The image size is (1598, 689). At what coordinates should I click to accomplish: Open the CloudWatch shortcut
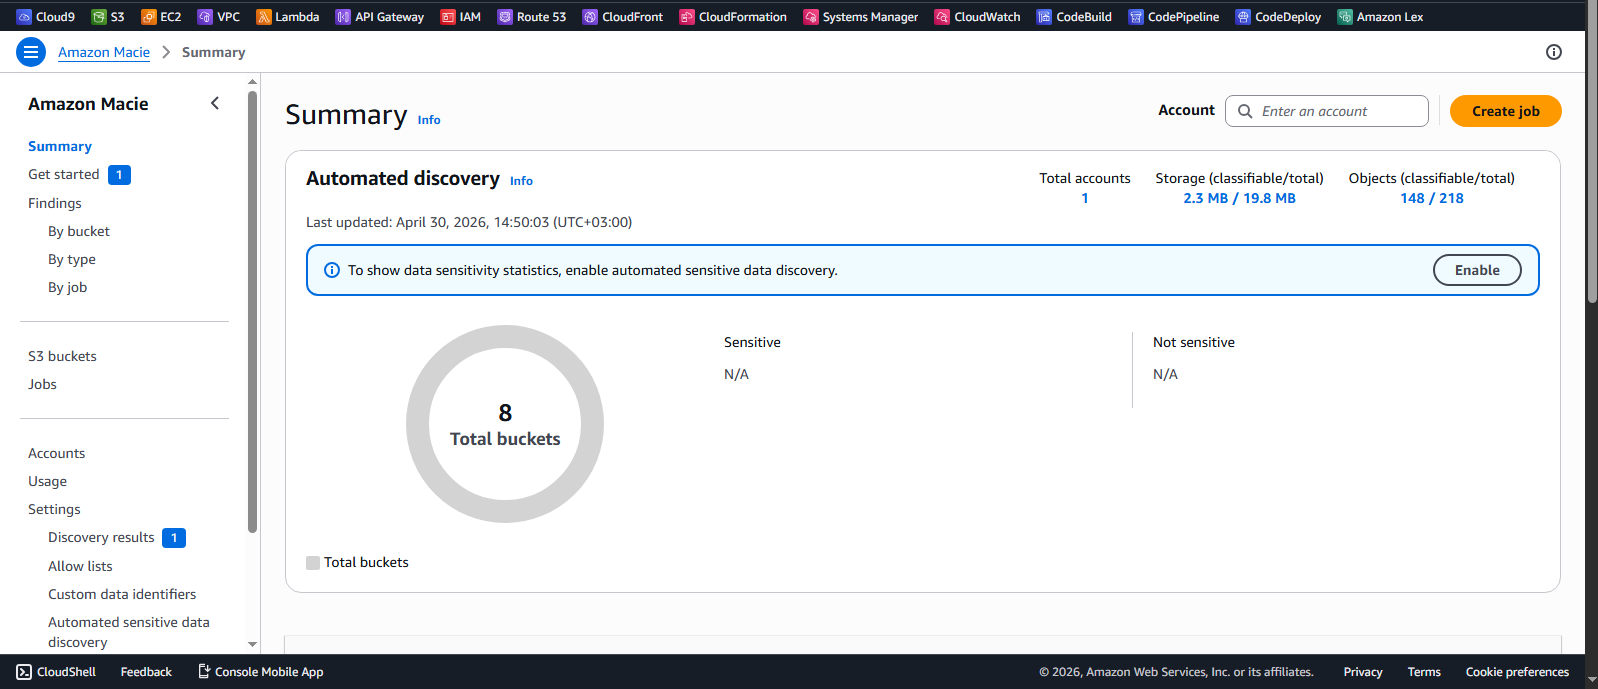978,16
